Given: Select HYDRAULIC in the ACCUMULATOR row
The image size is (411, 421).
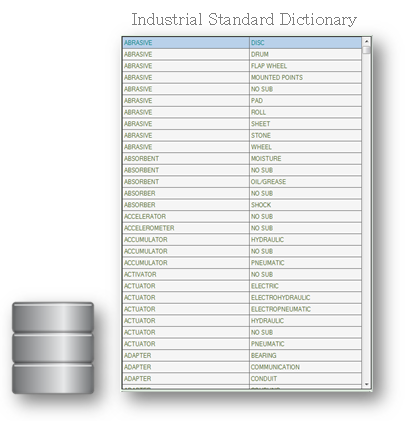Looking at the screenshot, I should (305, 240).
